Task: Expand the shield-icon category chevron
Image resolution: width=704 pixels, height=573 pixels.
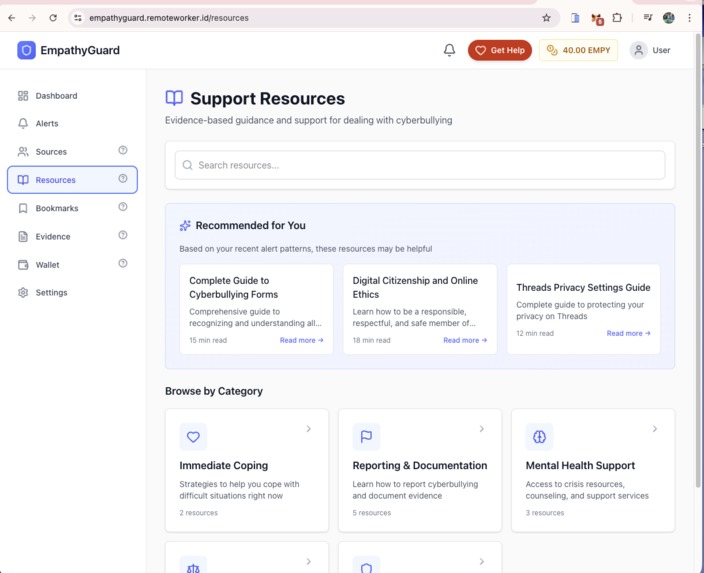Action: coord(481,561)
